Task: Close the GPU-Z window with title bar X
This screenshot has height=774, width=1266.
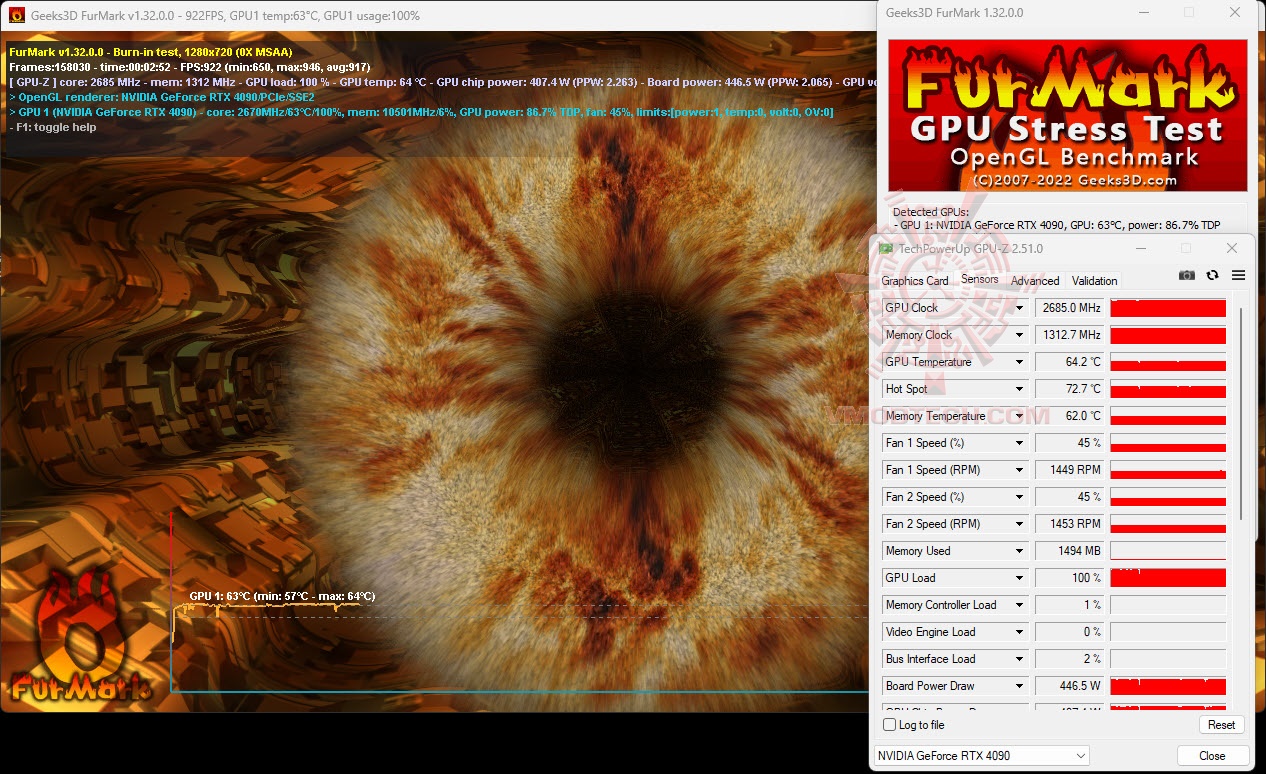Action: point(1232,248)
